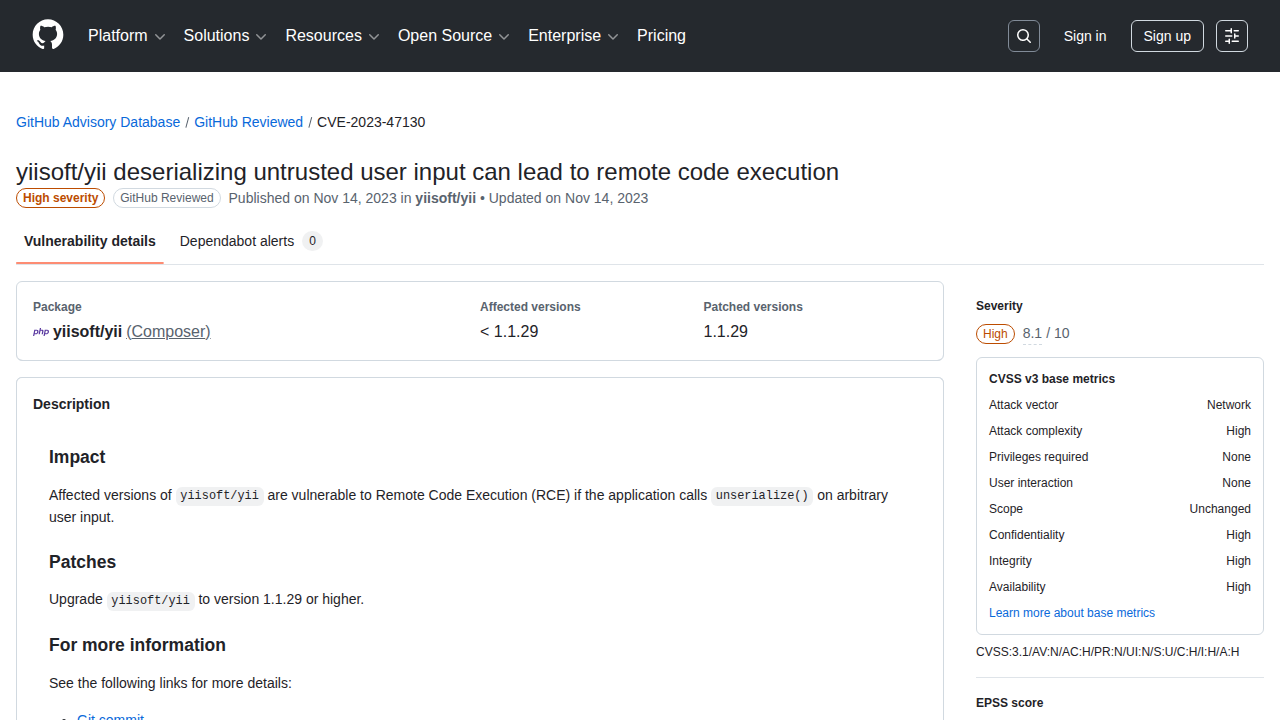Viewport: 1280px width, 720px height.
Task: Click the High severity label
Action: pyautogui.click(x=60, y=198)
